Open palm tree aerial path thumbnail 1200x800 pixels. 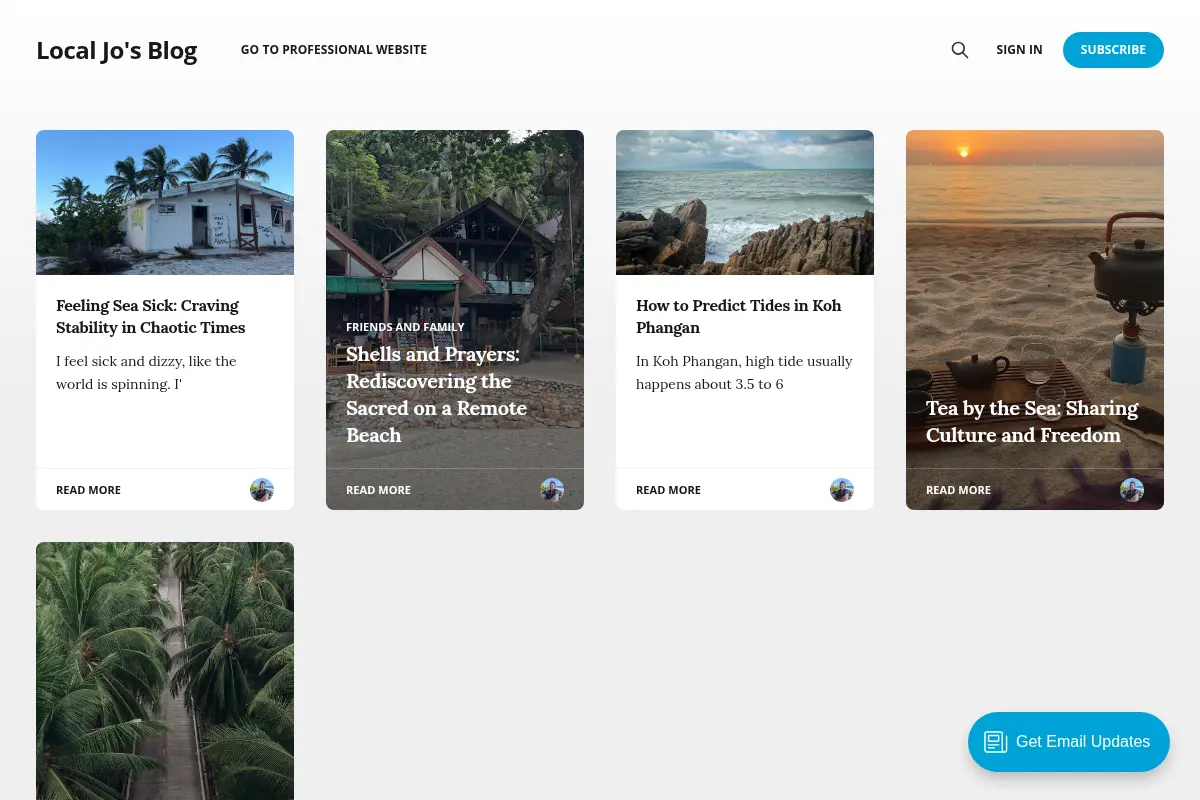165,671
